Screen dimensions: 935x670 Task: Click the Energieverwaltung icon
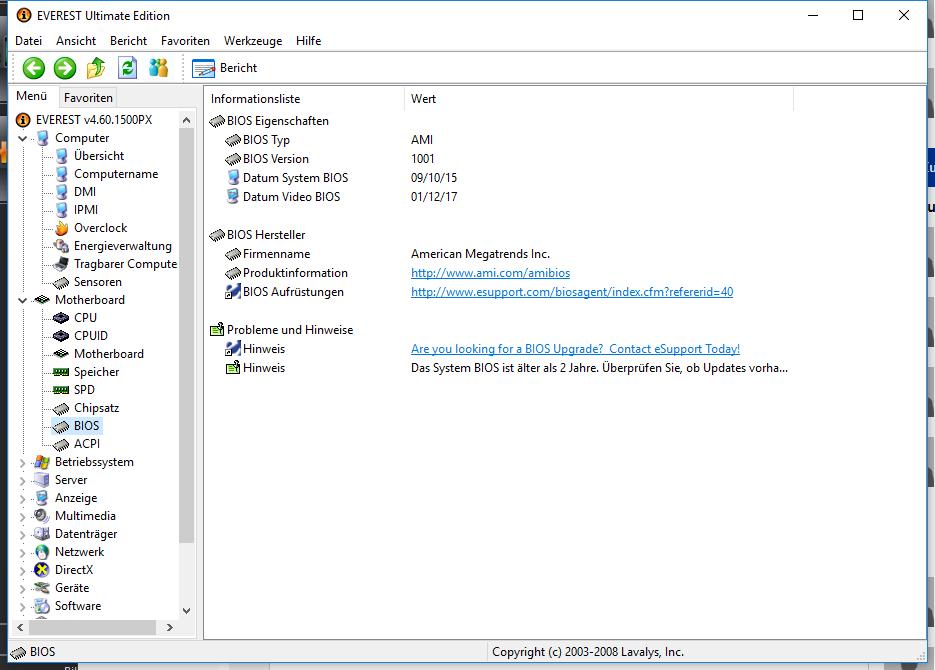pos(61,246)
